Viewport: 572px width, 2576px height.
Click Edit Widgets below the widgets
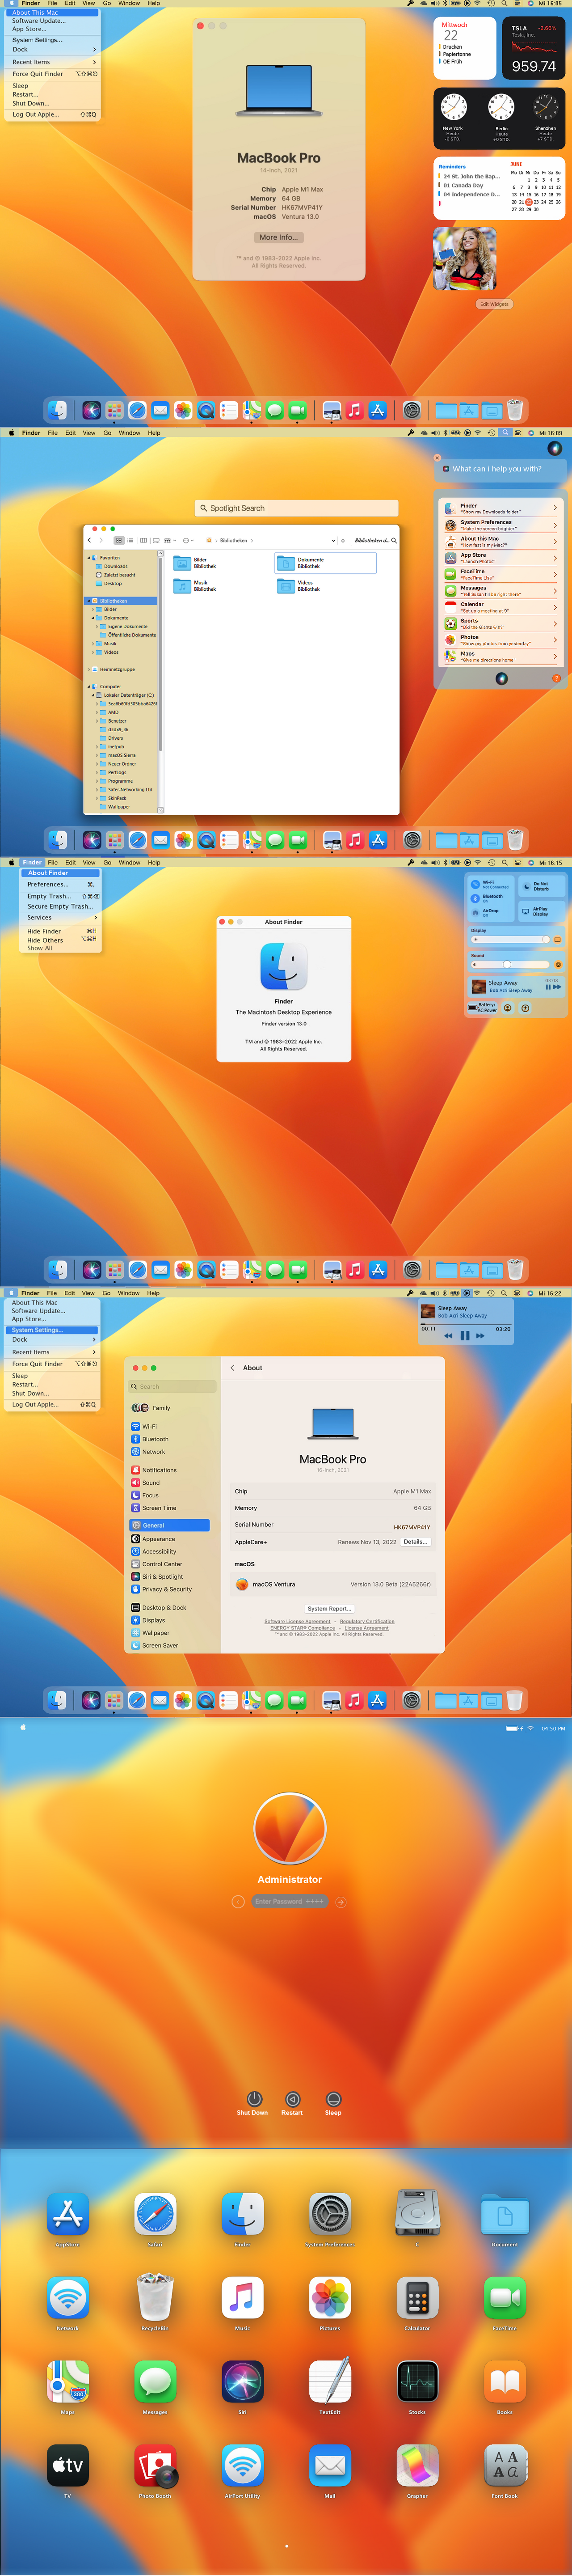click(494, 304)
